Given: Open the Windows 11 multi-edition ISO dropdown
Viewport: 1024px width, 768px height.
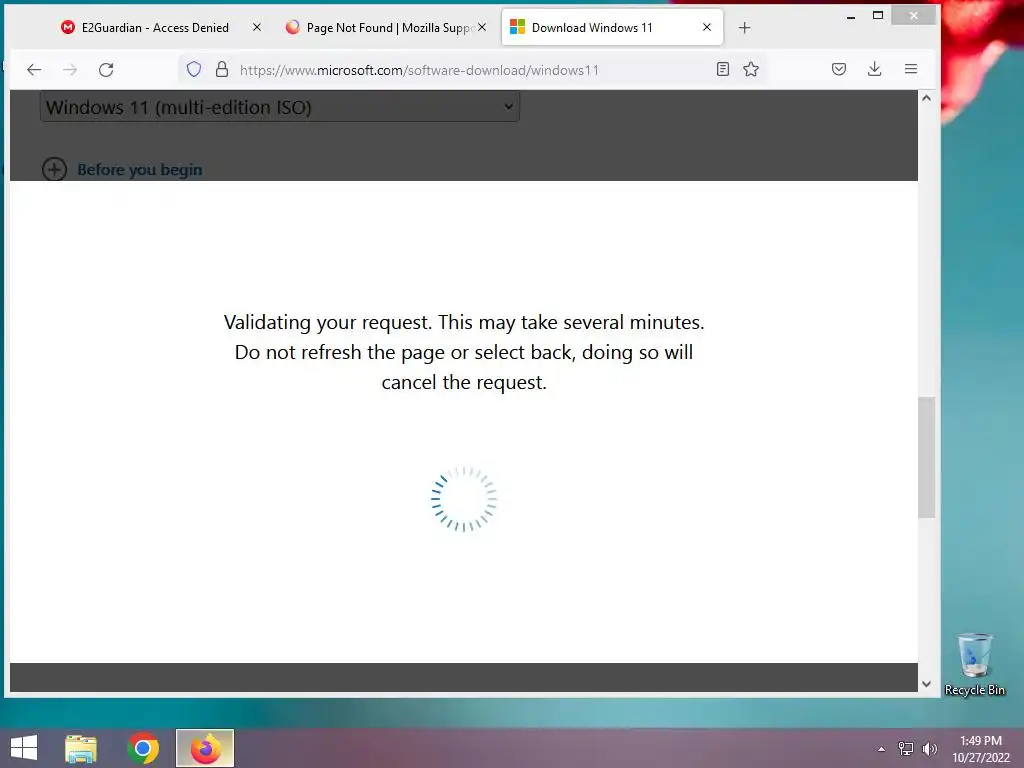Looking at the screenshot, I should pos(280,106).
